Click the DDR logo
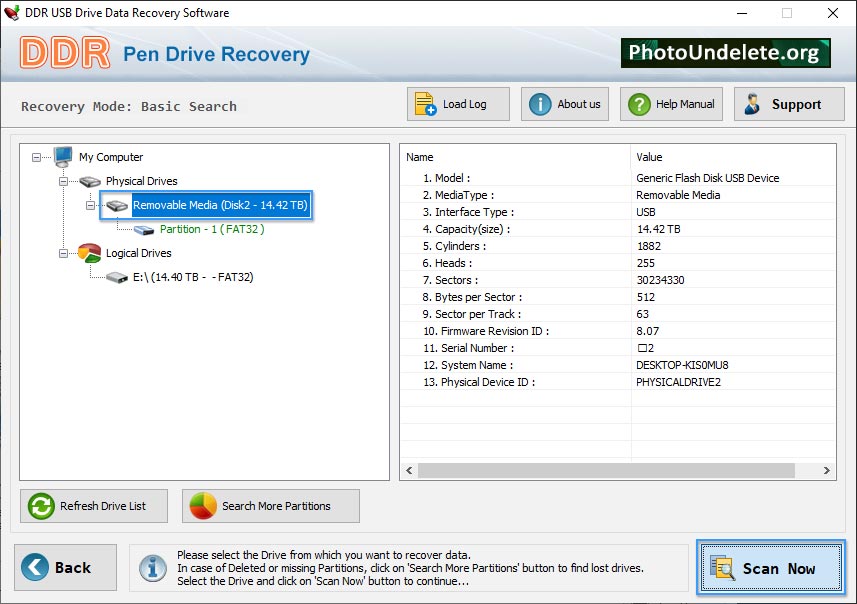Screen dimensions: 857x604 tap(65, 53)
